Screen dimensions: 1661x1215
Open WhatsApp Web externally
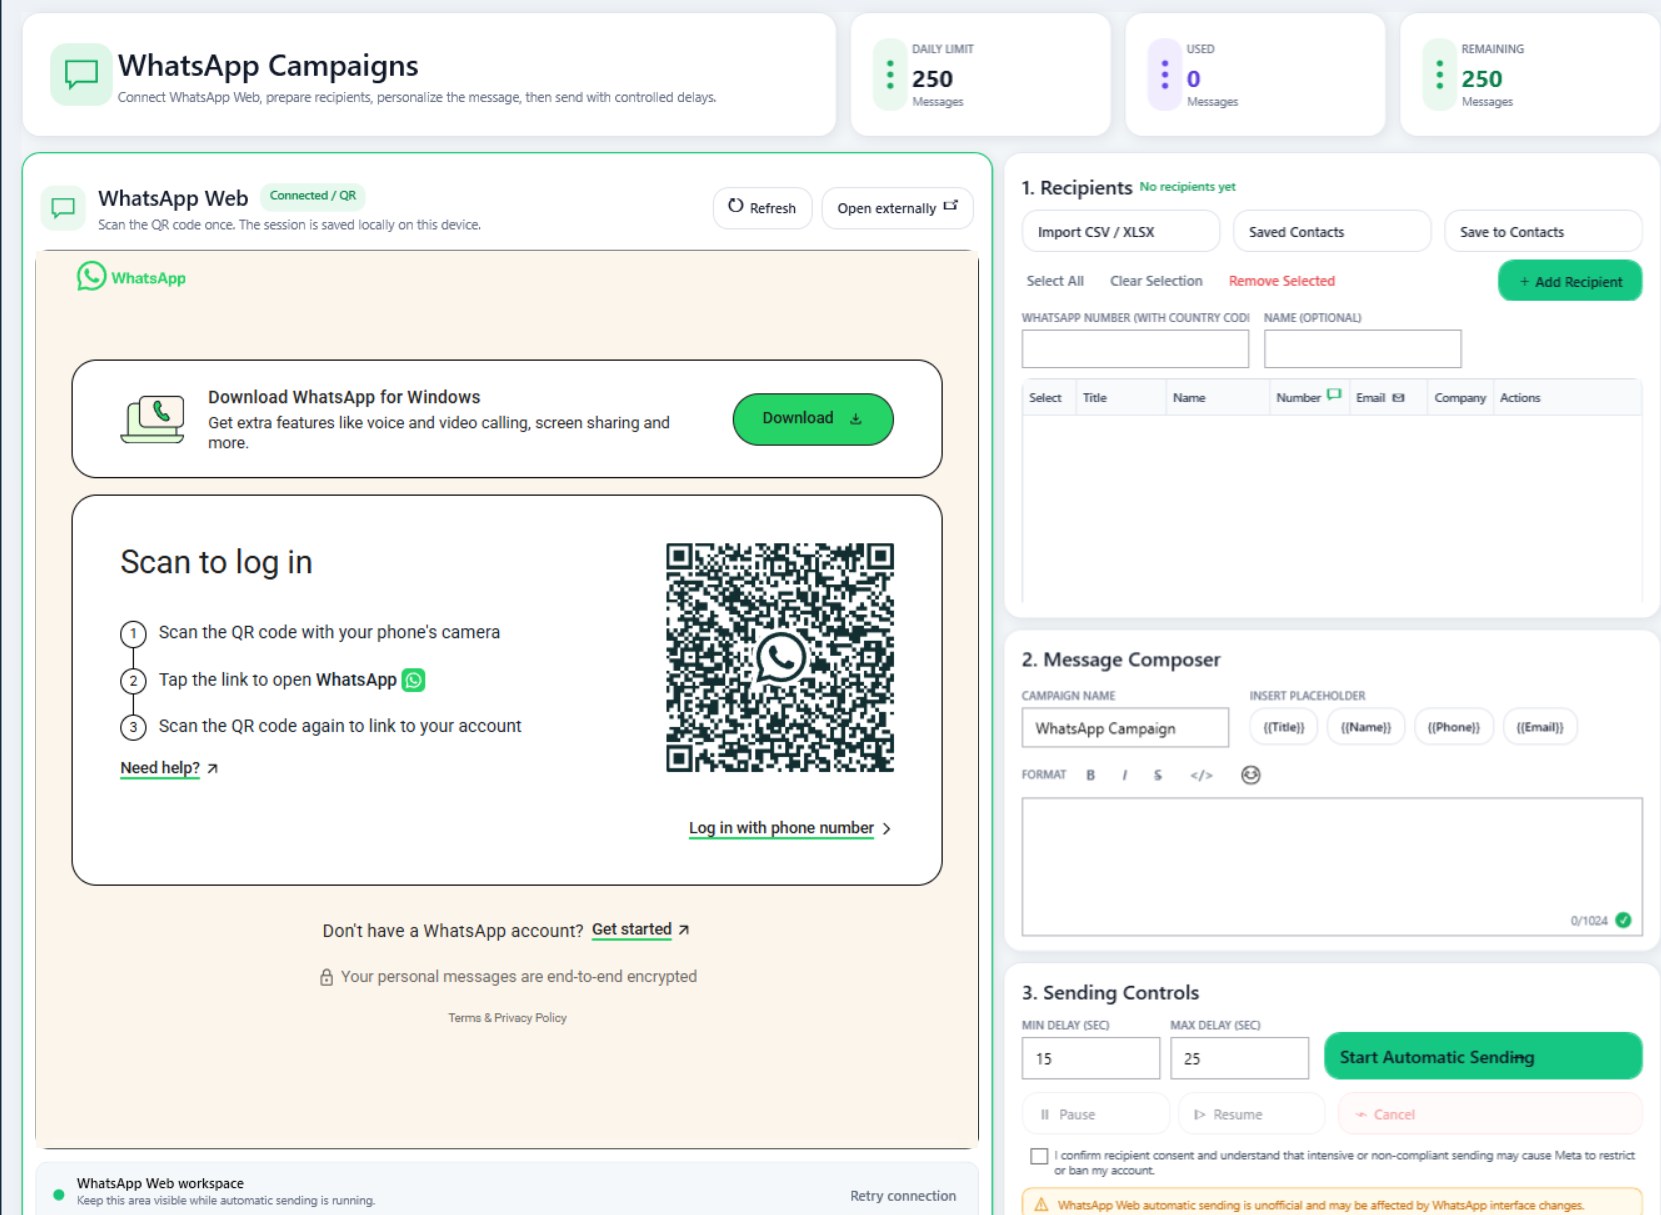(x=897, y=208)
